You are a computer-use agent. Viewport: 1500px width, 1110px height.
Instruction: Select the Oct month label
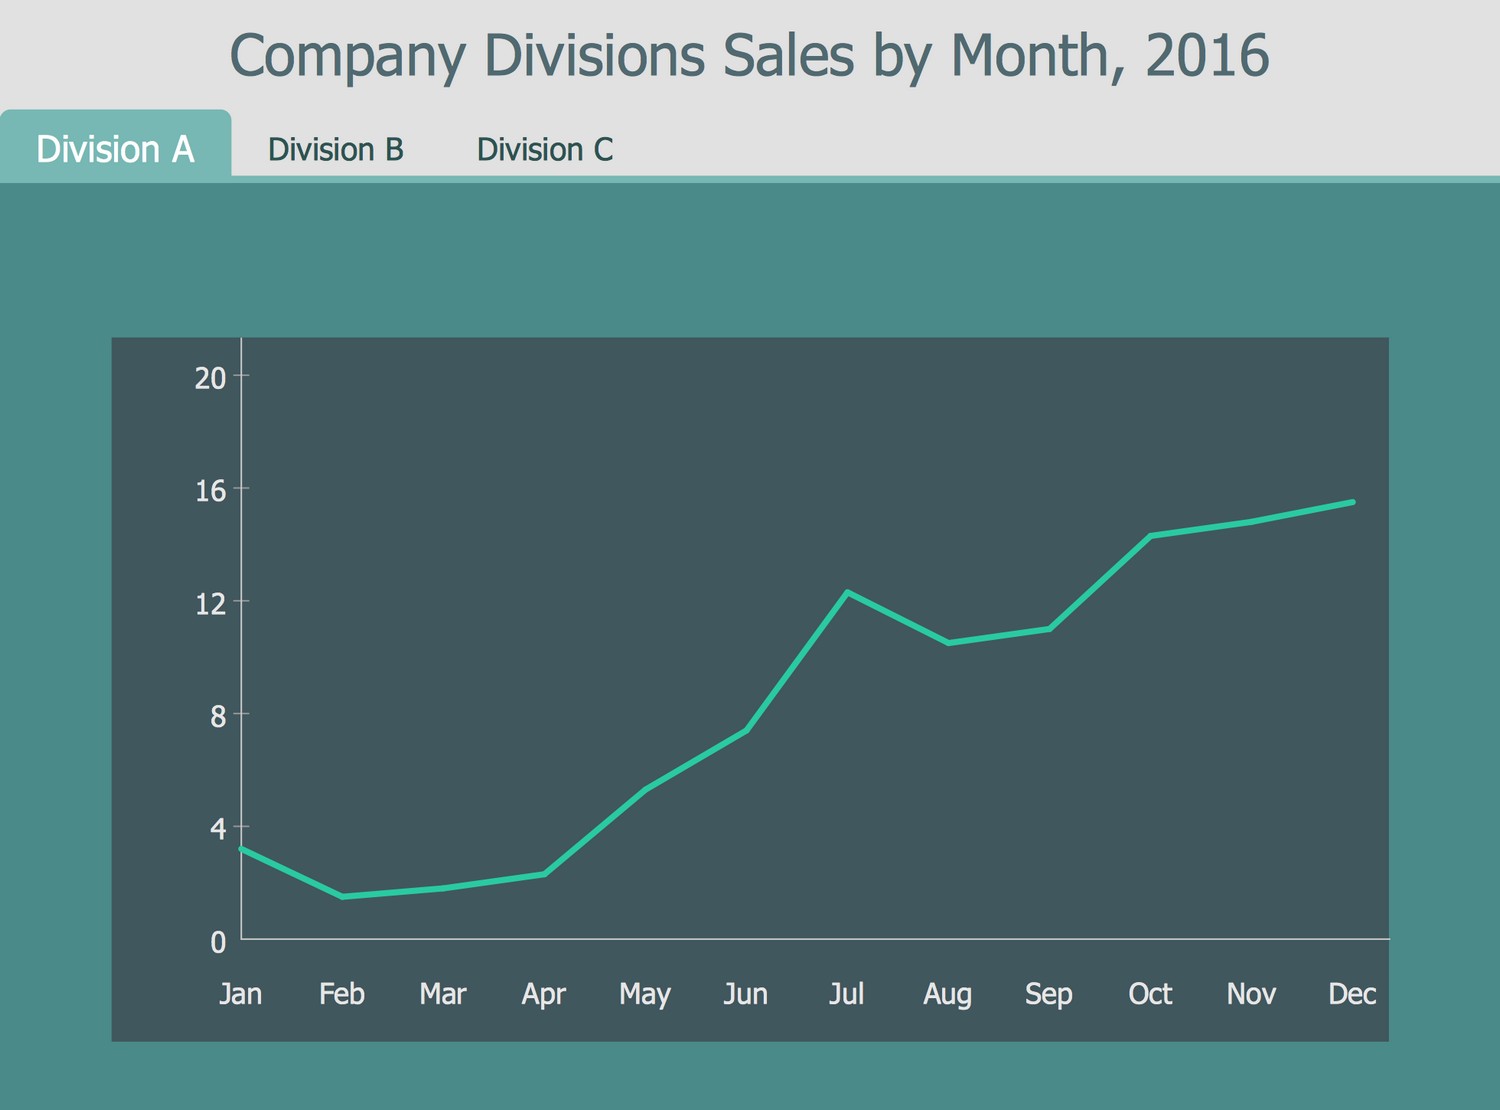click(x=1150, y=994)
